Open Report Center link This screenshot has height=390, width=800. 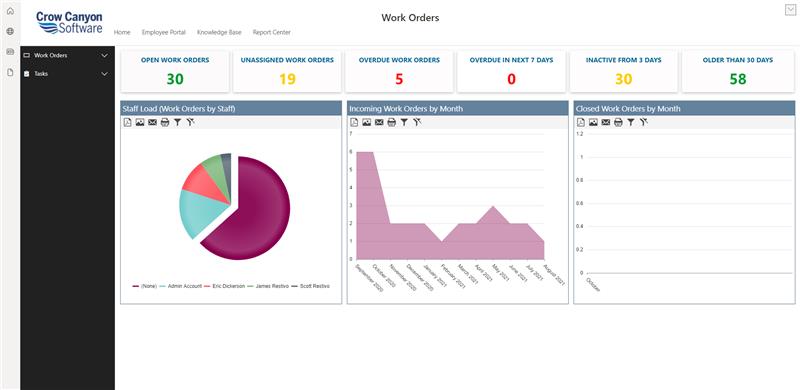[x=271, y=32]
